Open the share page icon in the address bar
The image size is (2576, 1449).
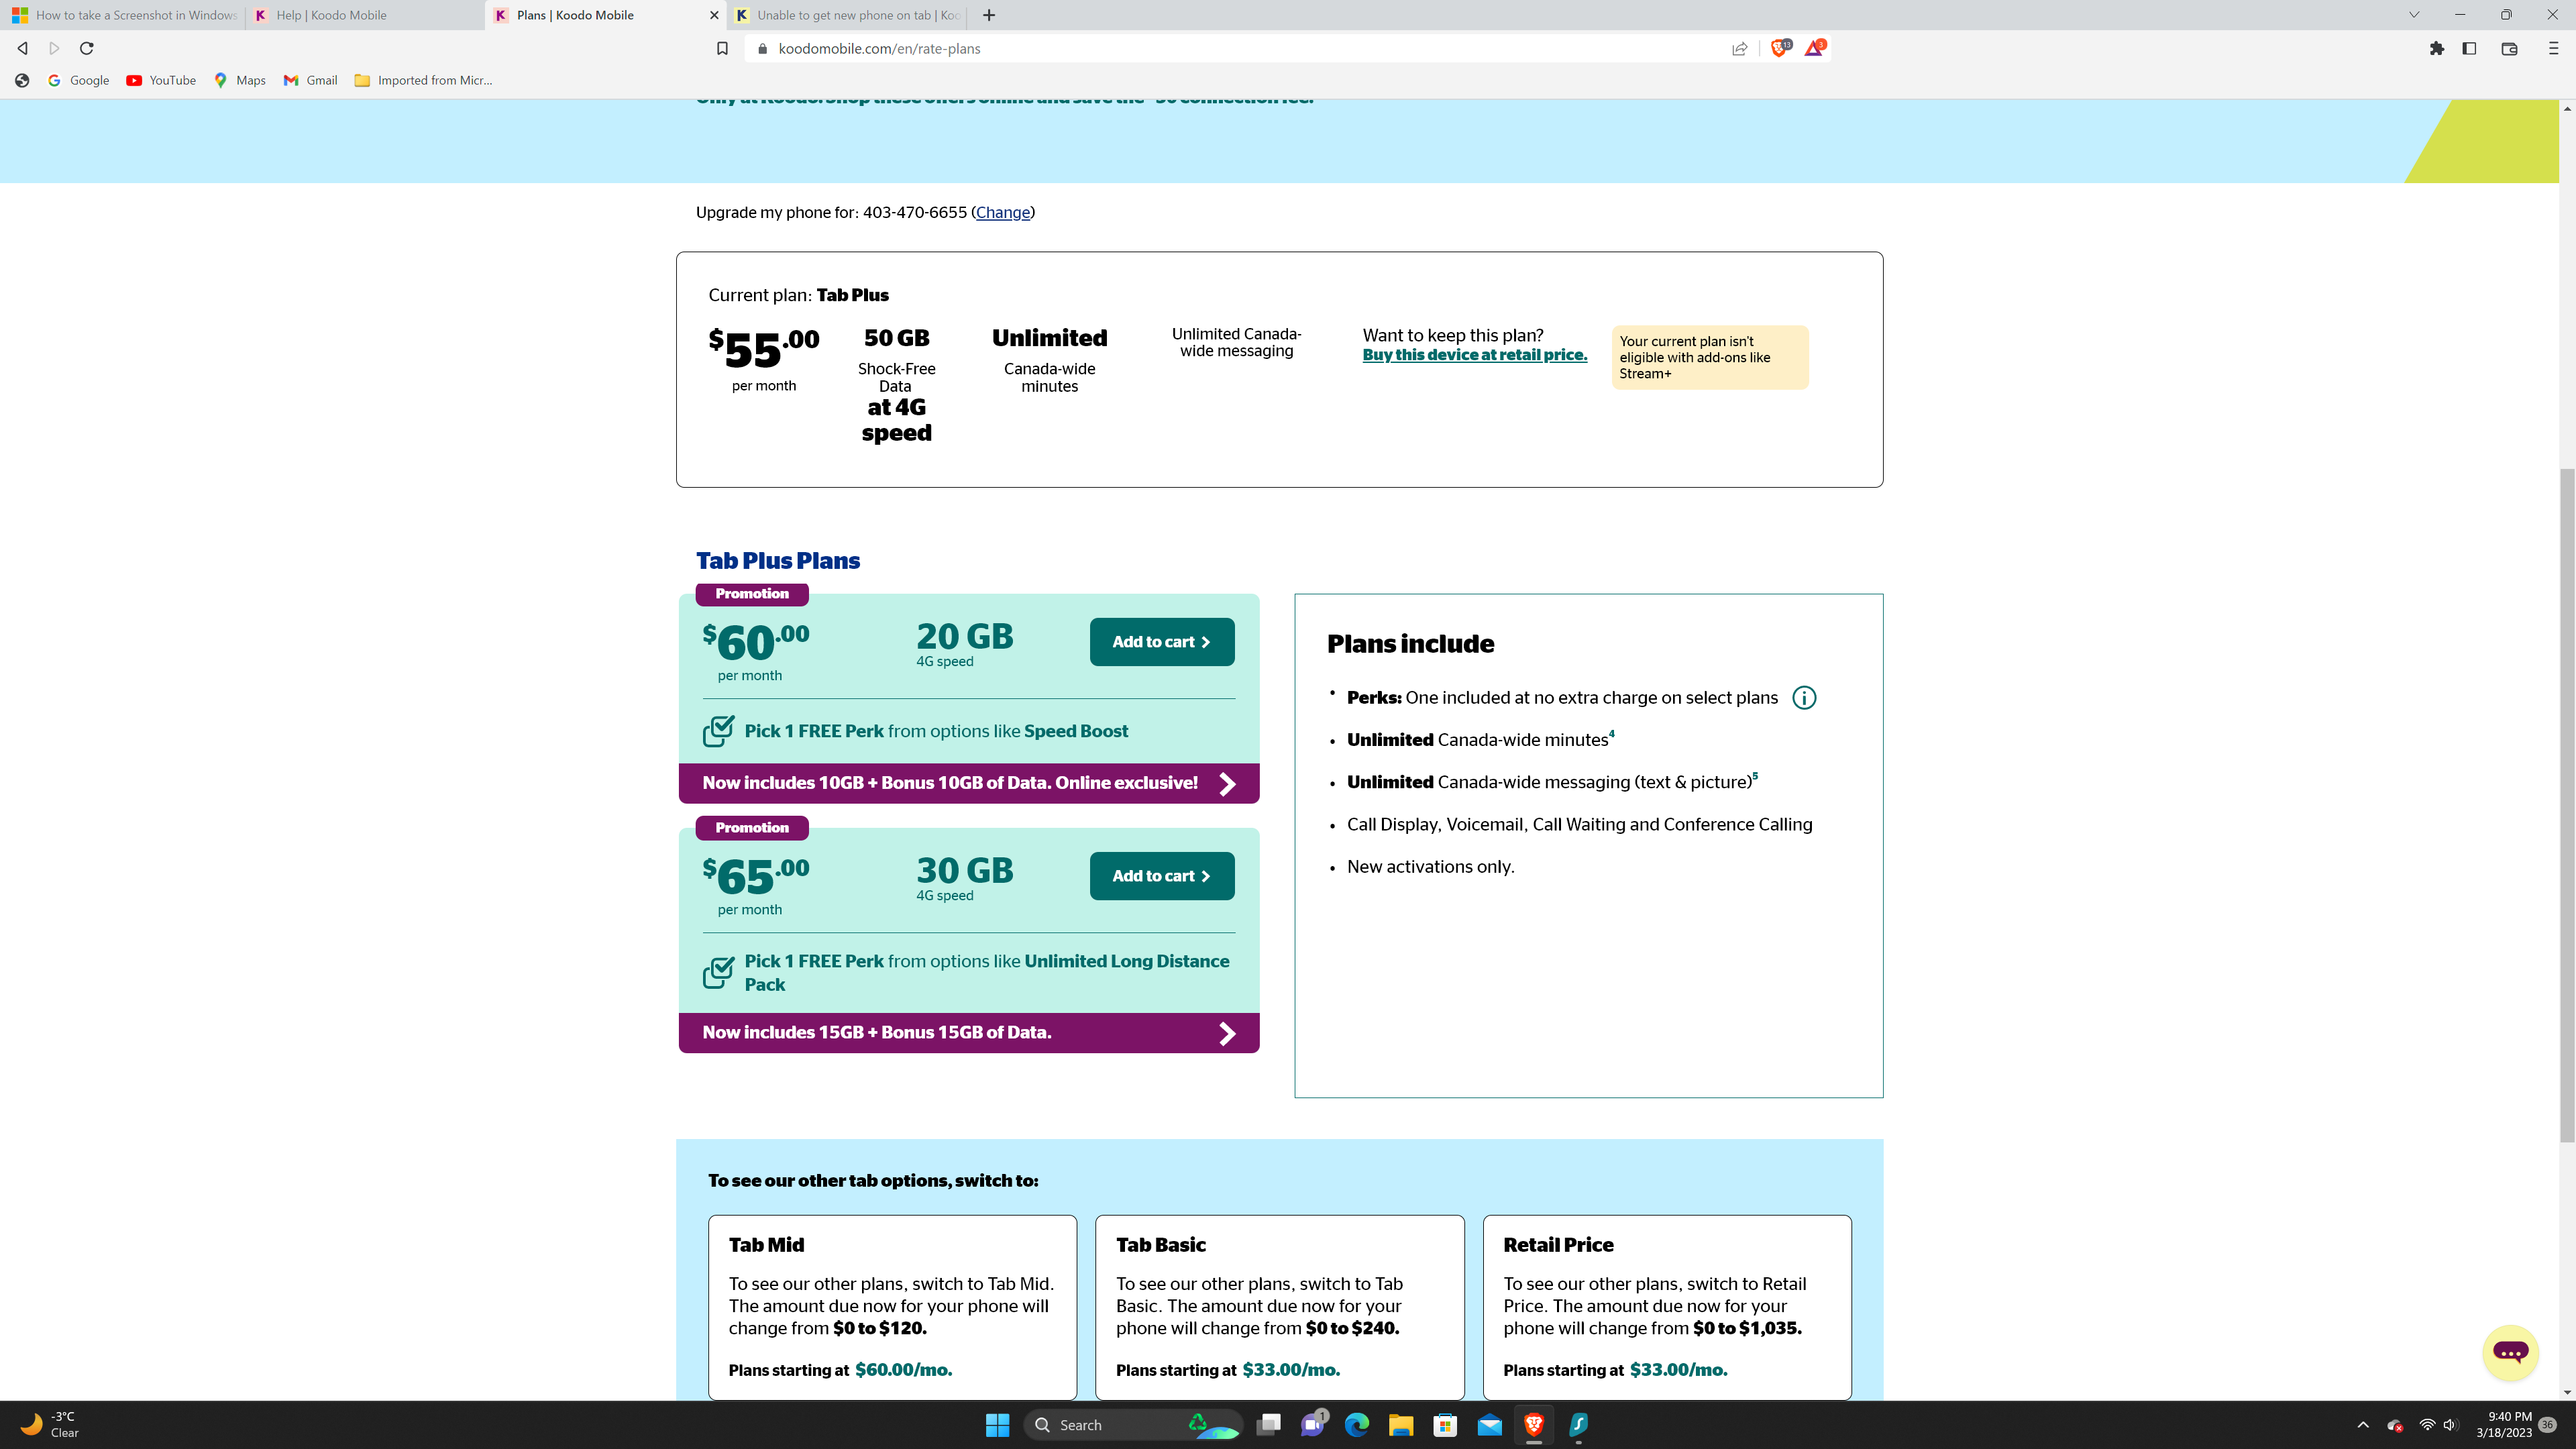(1739, 48)
